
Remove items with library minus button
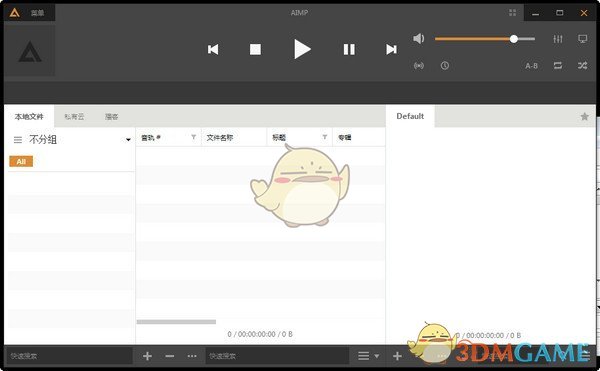(x=170, y=356)
